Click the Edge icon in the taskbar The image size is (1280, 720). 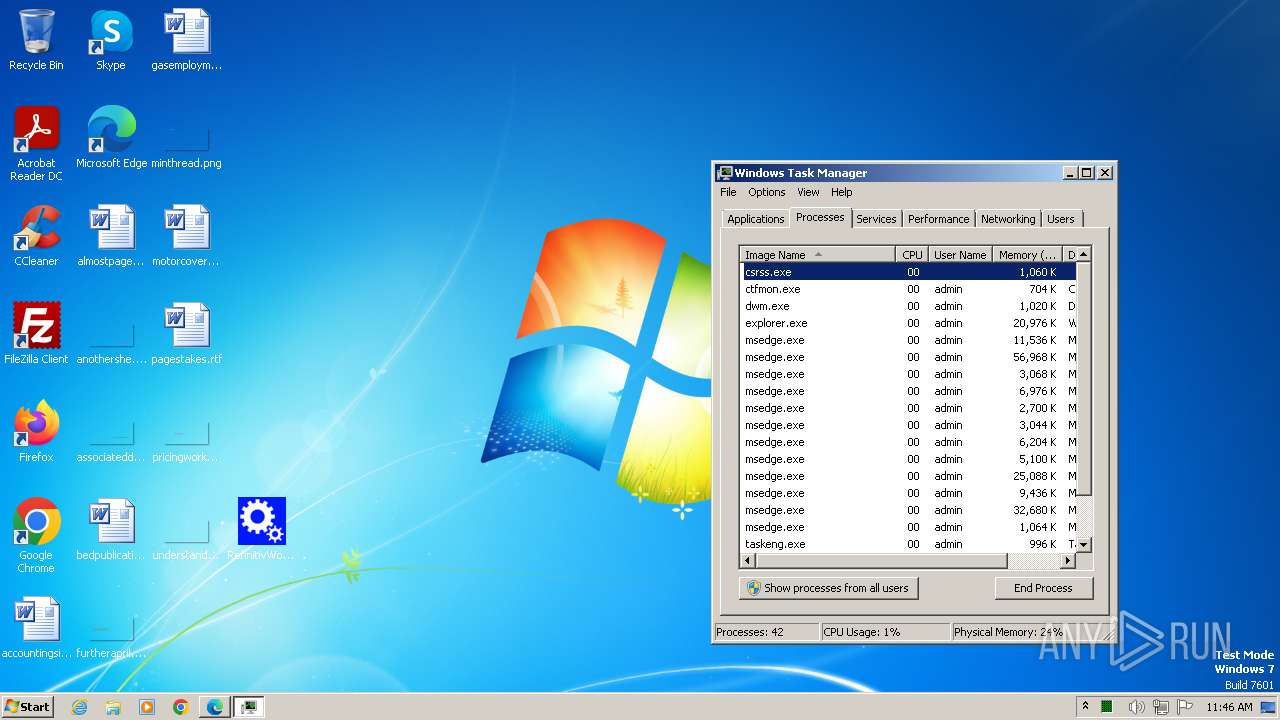(x=215, y=707)
